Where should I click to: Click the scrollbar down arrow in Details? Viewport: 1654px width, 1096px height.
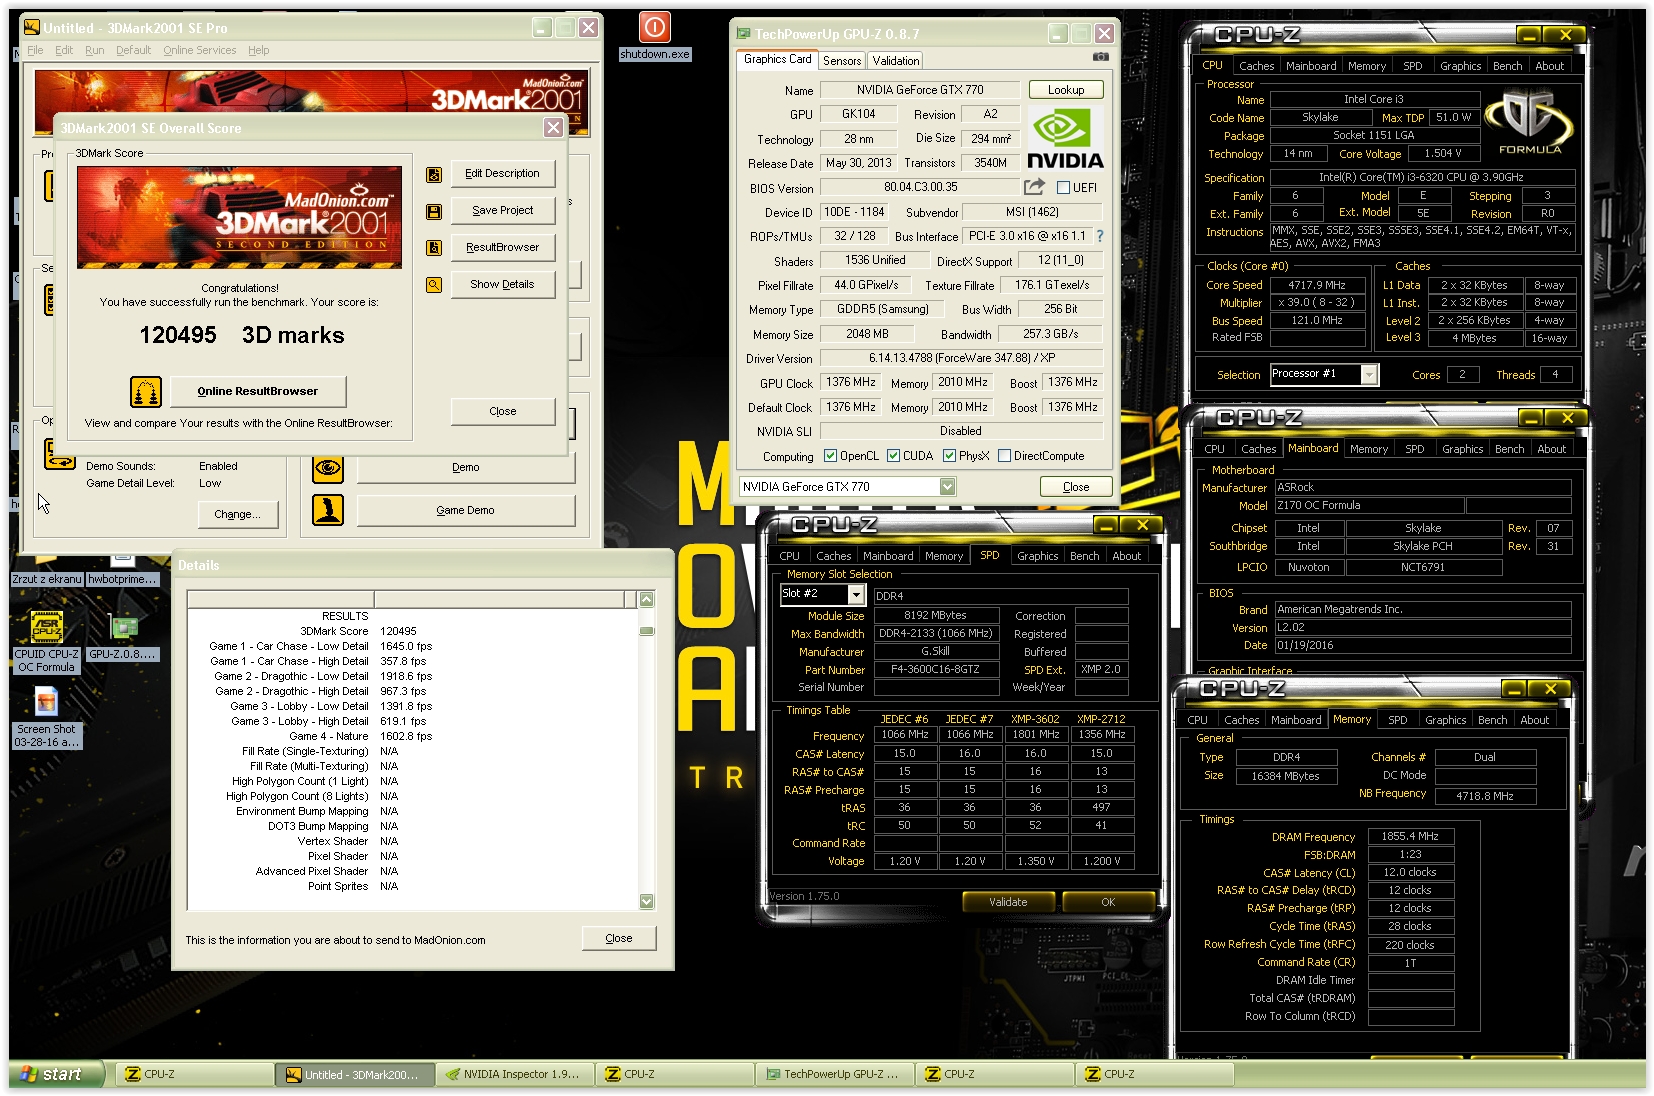coord(647,901)
